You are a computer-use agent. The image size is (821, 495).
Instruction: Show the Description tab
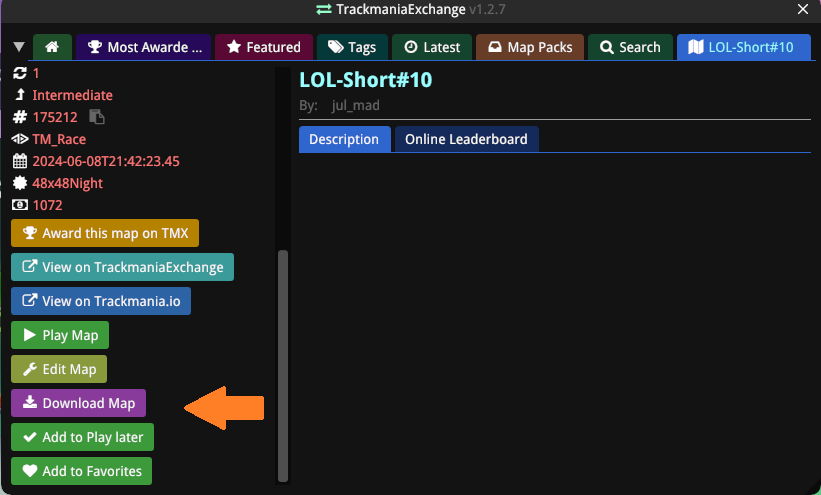tap(344, 139)
